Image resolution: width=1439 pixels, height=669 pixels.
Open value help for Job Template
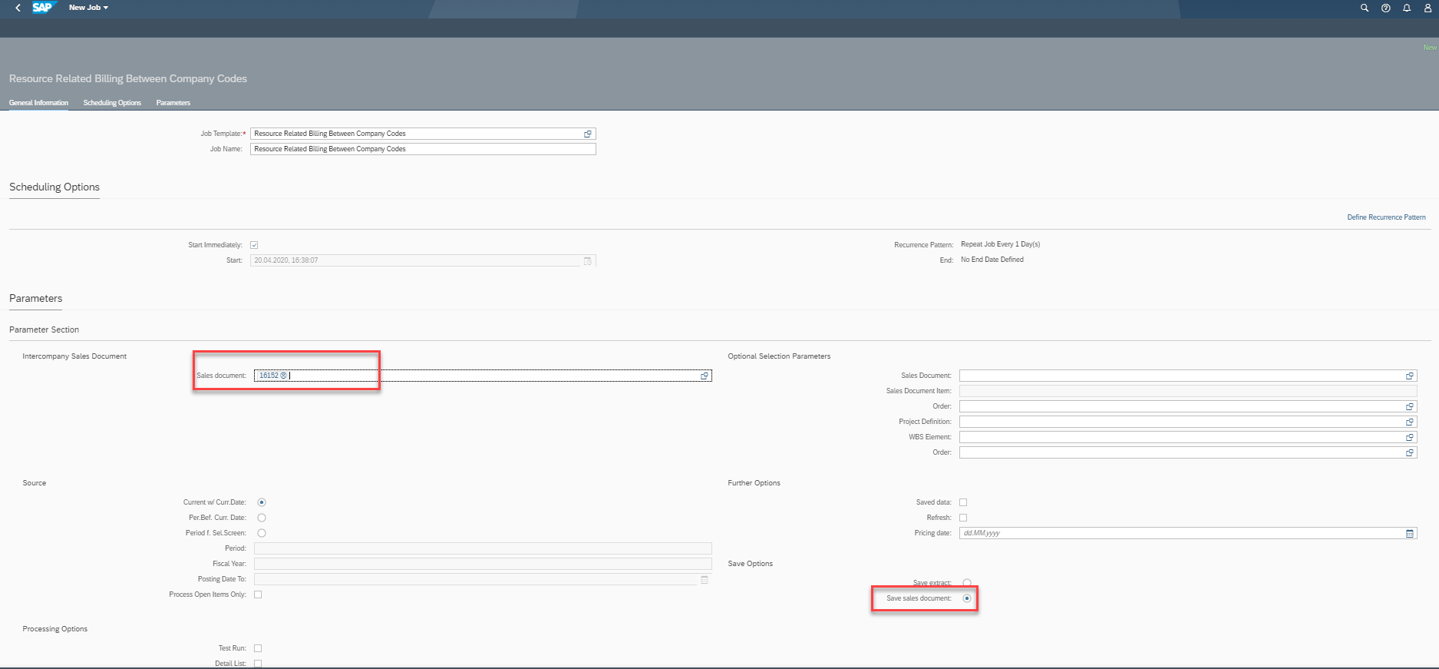coord(588,133)
